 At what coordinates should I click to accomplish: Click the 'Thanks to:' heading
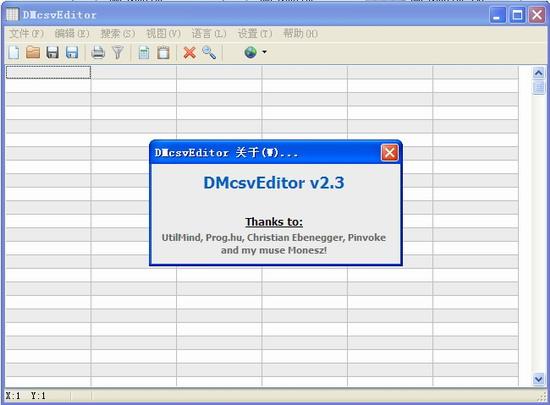pyautogui.click(x=274, y=222)
